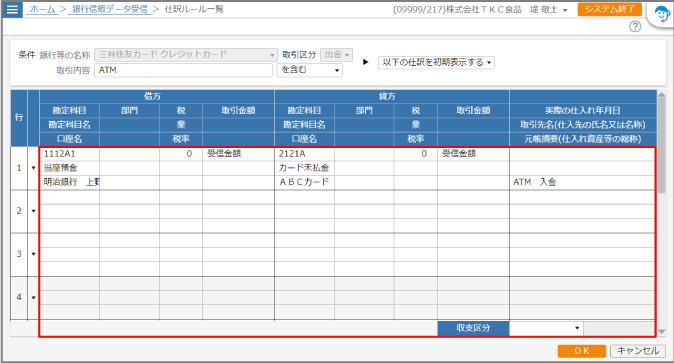Screen dimensions: 674x363
Task: Expand row 2 arrow dropdown
Action: point(33,211)
